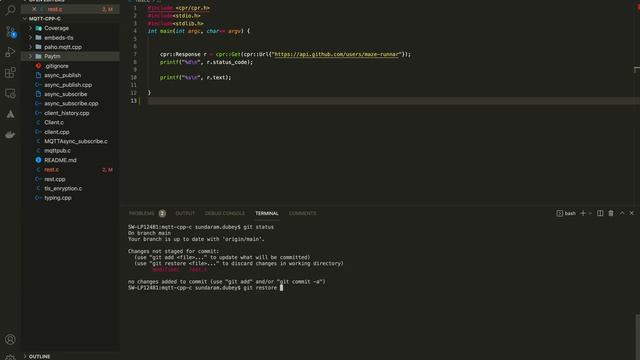Open the Run and Debug view
The image size is (640, 360).
coord(10,52)
